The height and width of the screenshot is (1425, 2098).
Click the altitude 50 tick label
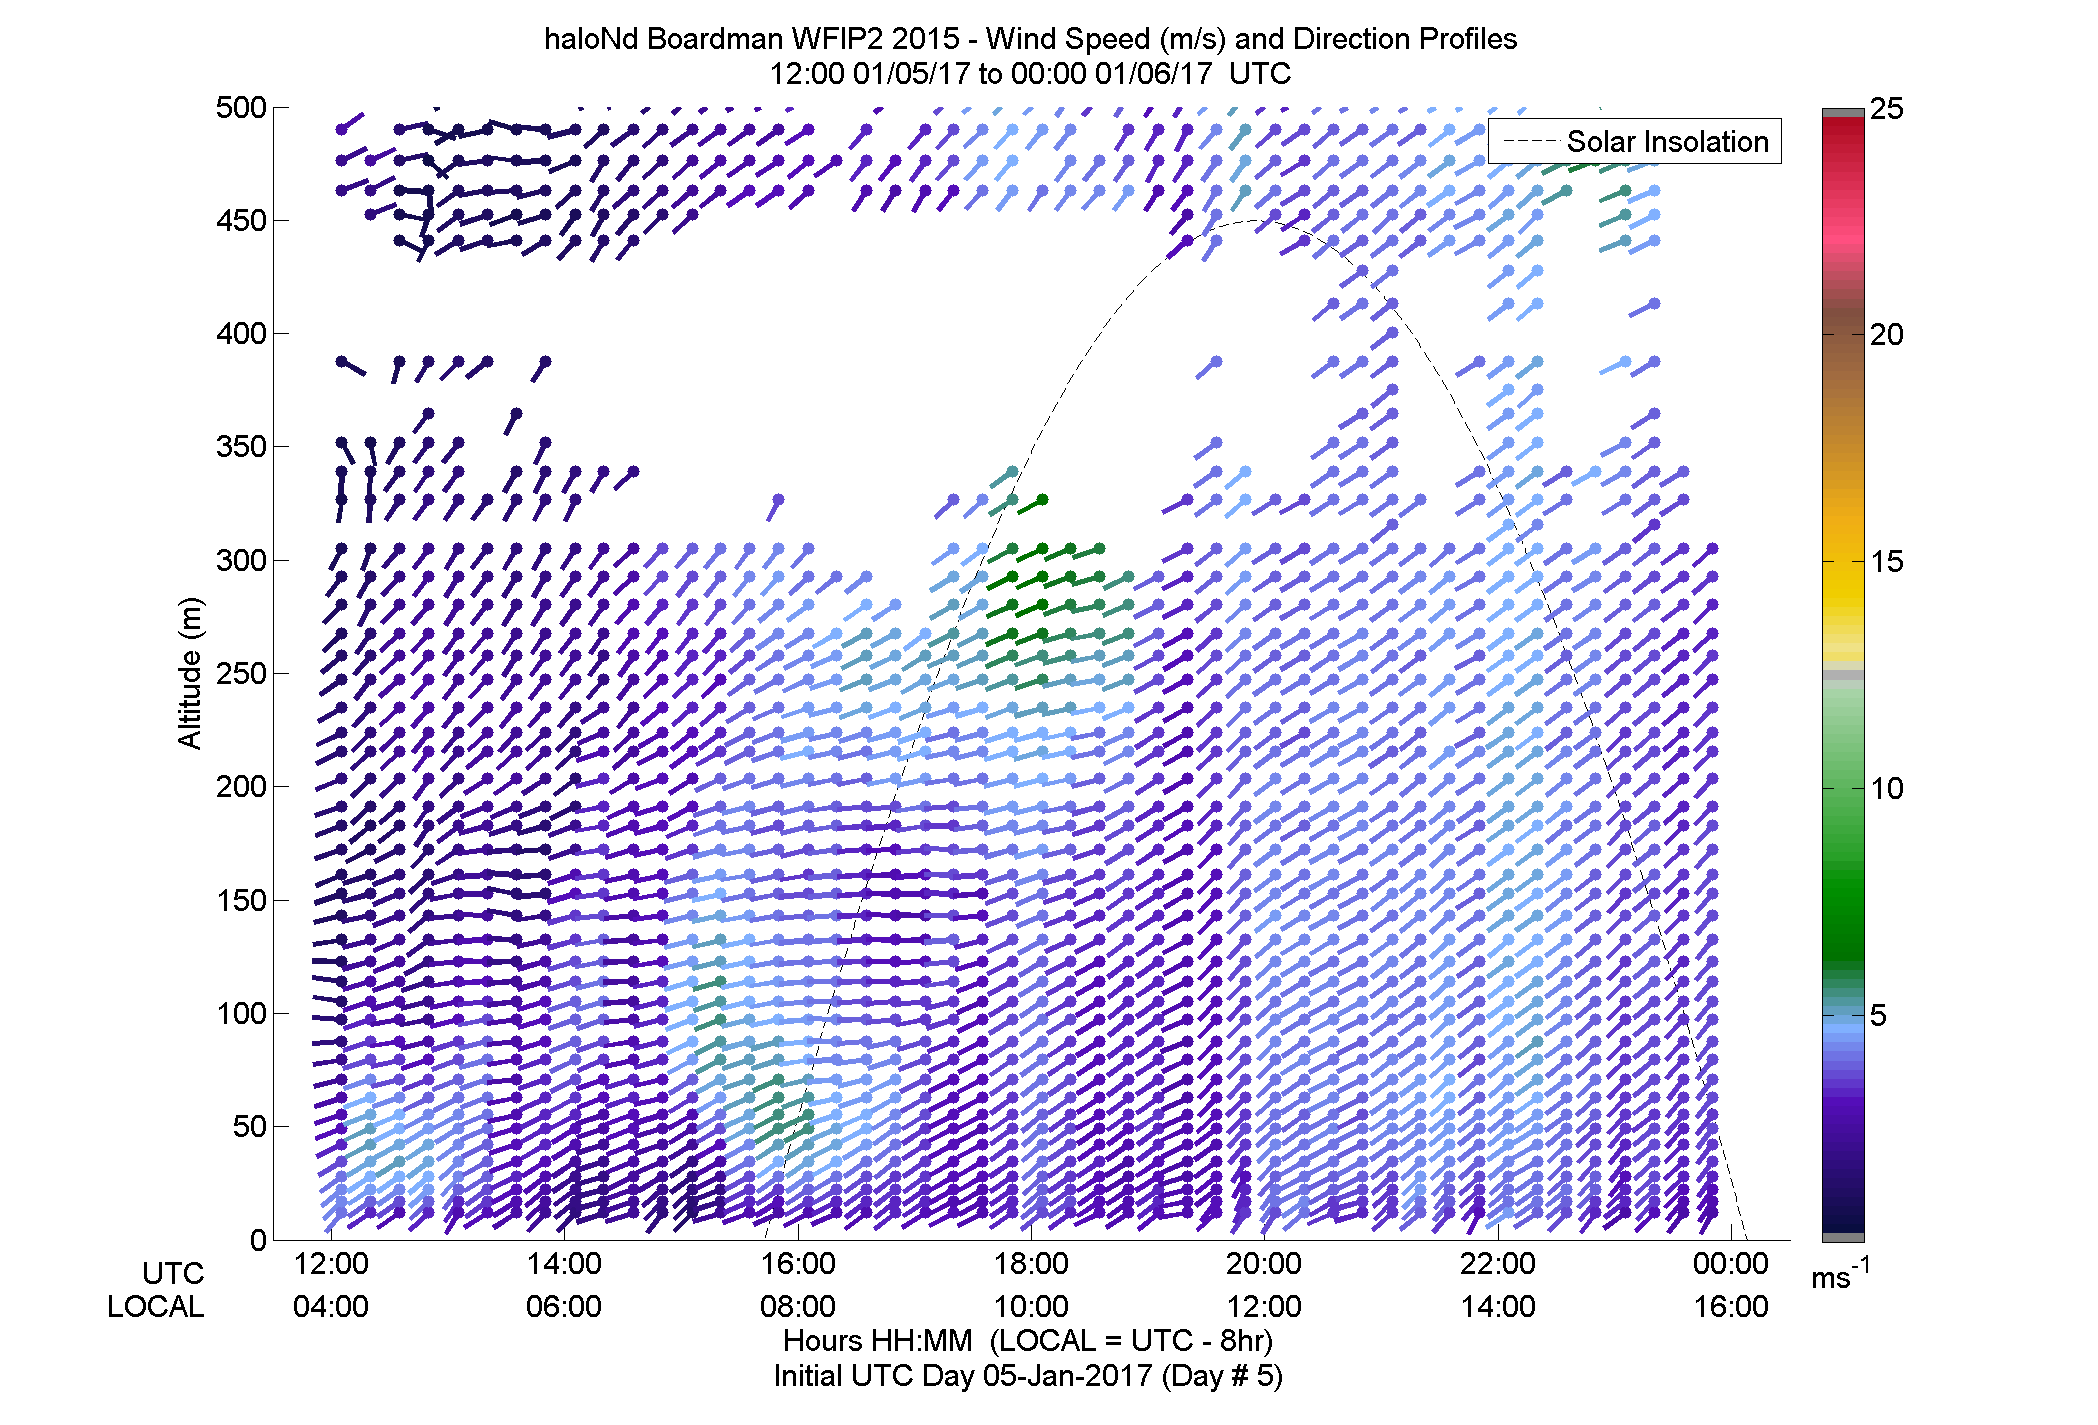(249, 1126)
